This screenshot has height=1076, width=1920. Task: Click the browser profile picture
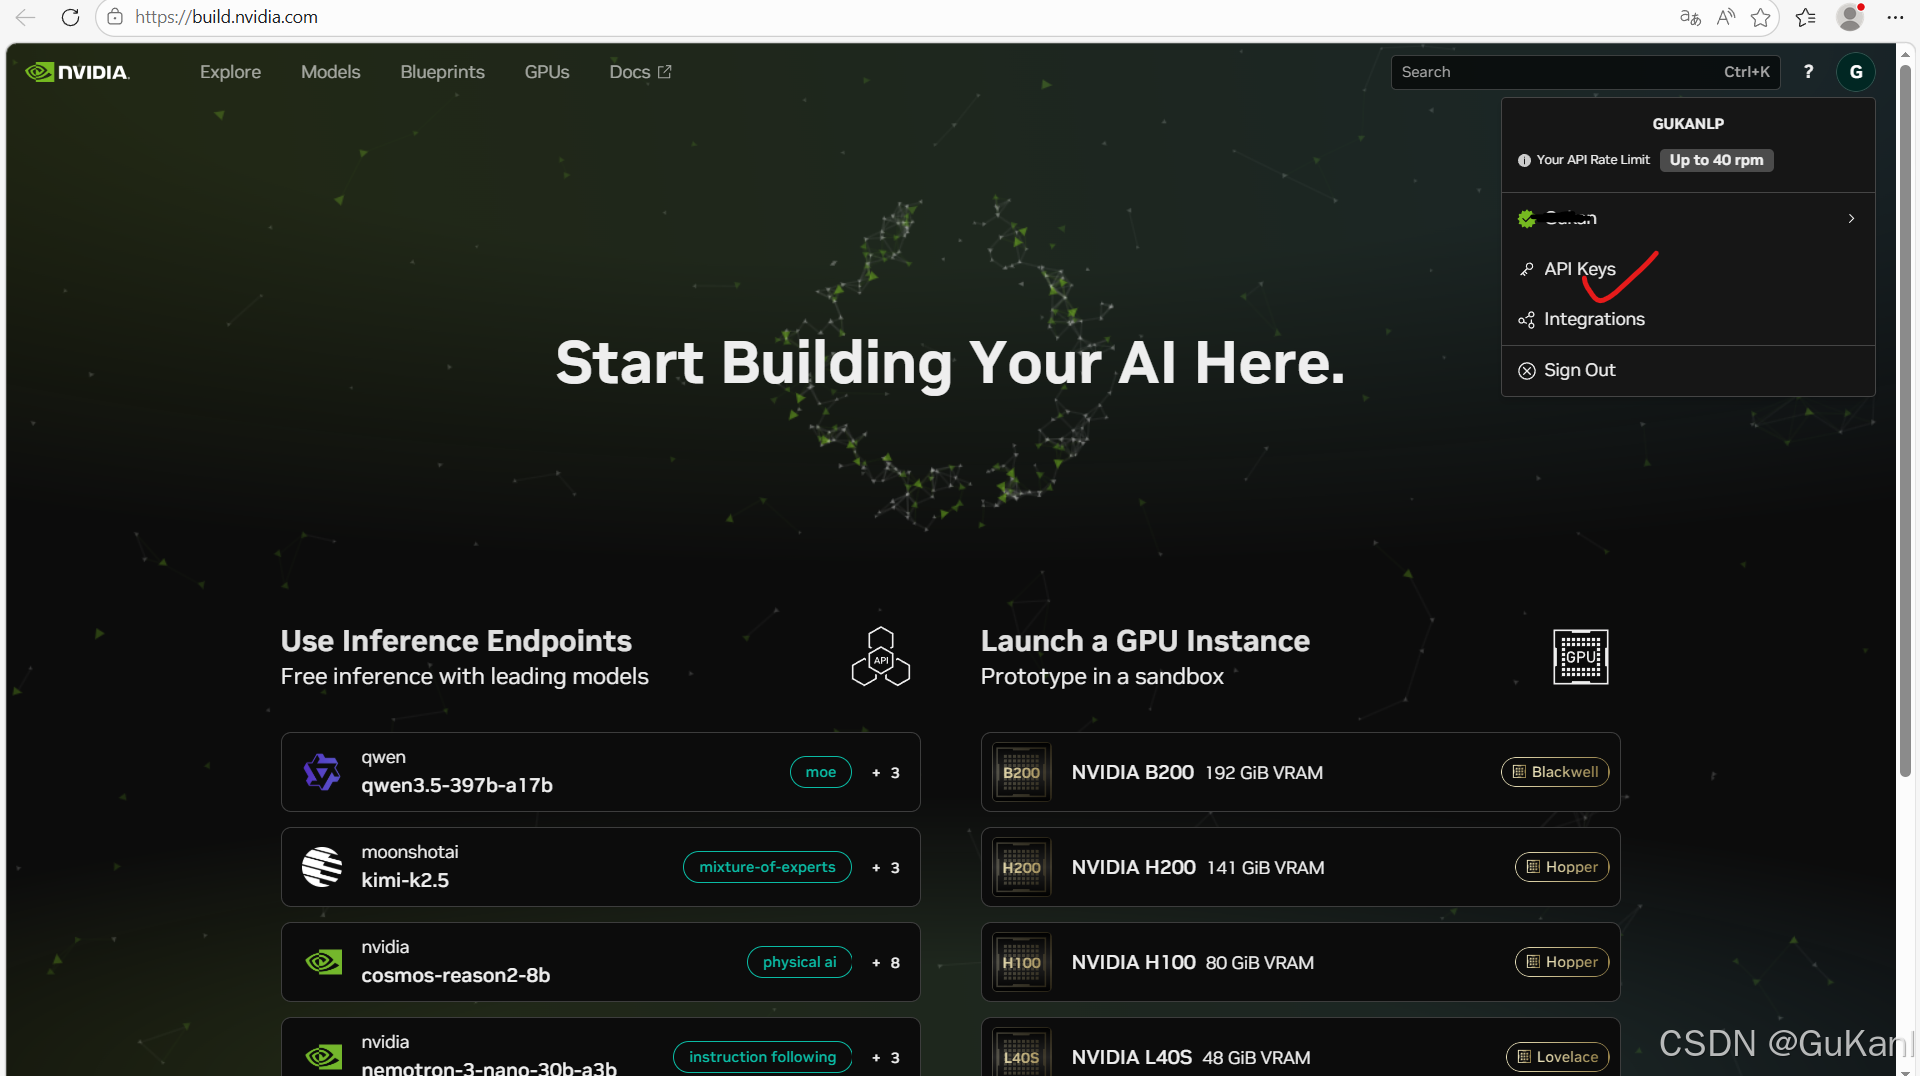(x=1850, y=17)
